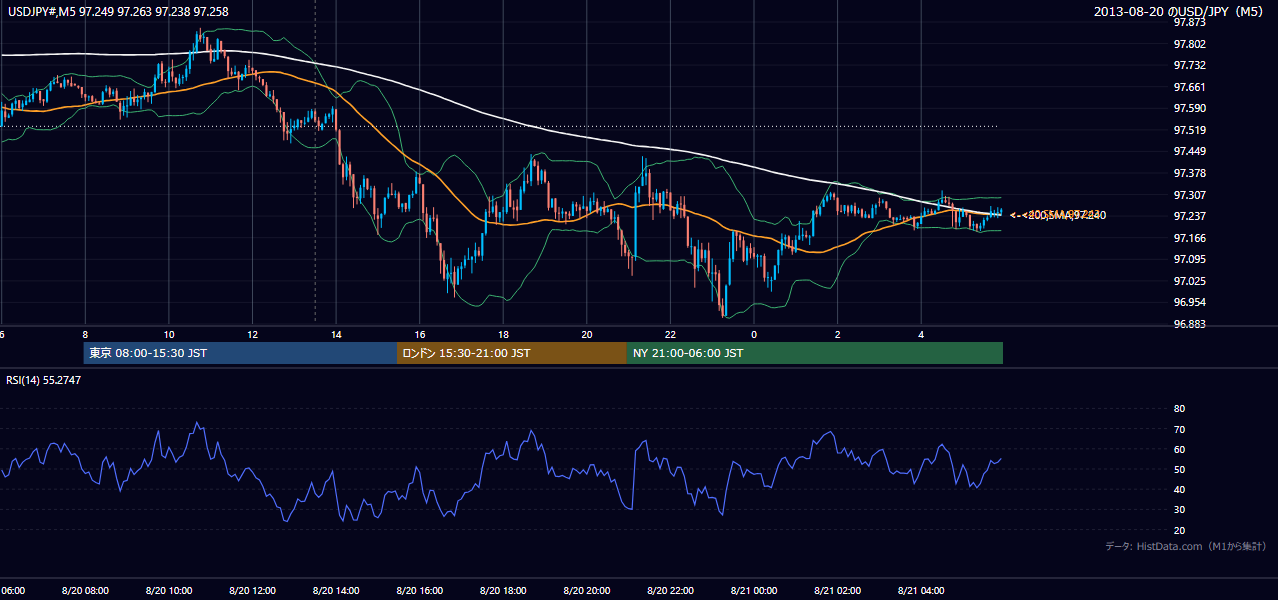Screen dimensions: 1278x600
Task: Click the 8/20 08:00 bottom time label
Action: (85, 590)
